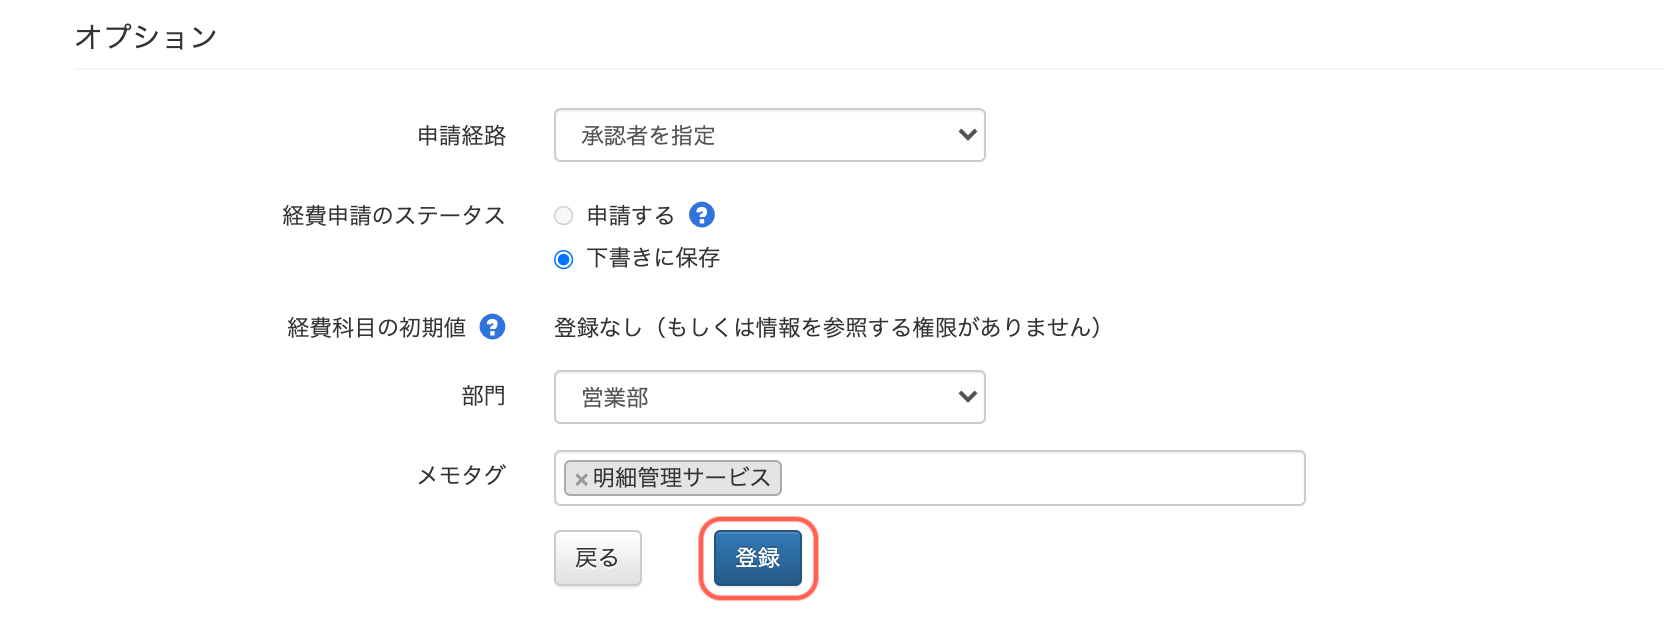Open the 申請経路 dropdown showing 承認者を指定
This screenshot has height=642, width=1664.
coord(770,135)
